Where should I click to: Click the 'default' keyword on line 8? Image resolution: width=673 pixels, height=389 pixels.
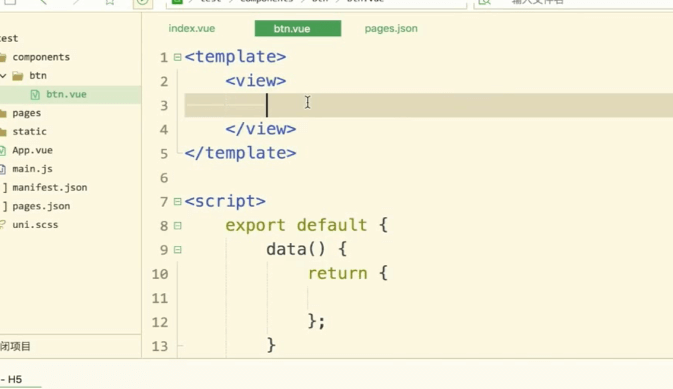click(332, 225)
